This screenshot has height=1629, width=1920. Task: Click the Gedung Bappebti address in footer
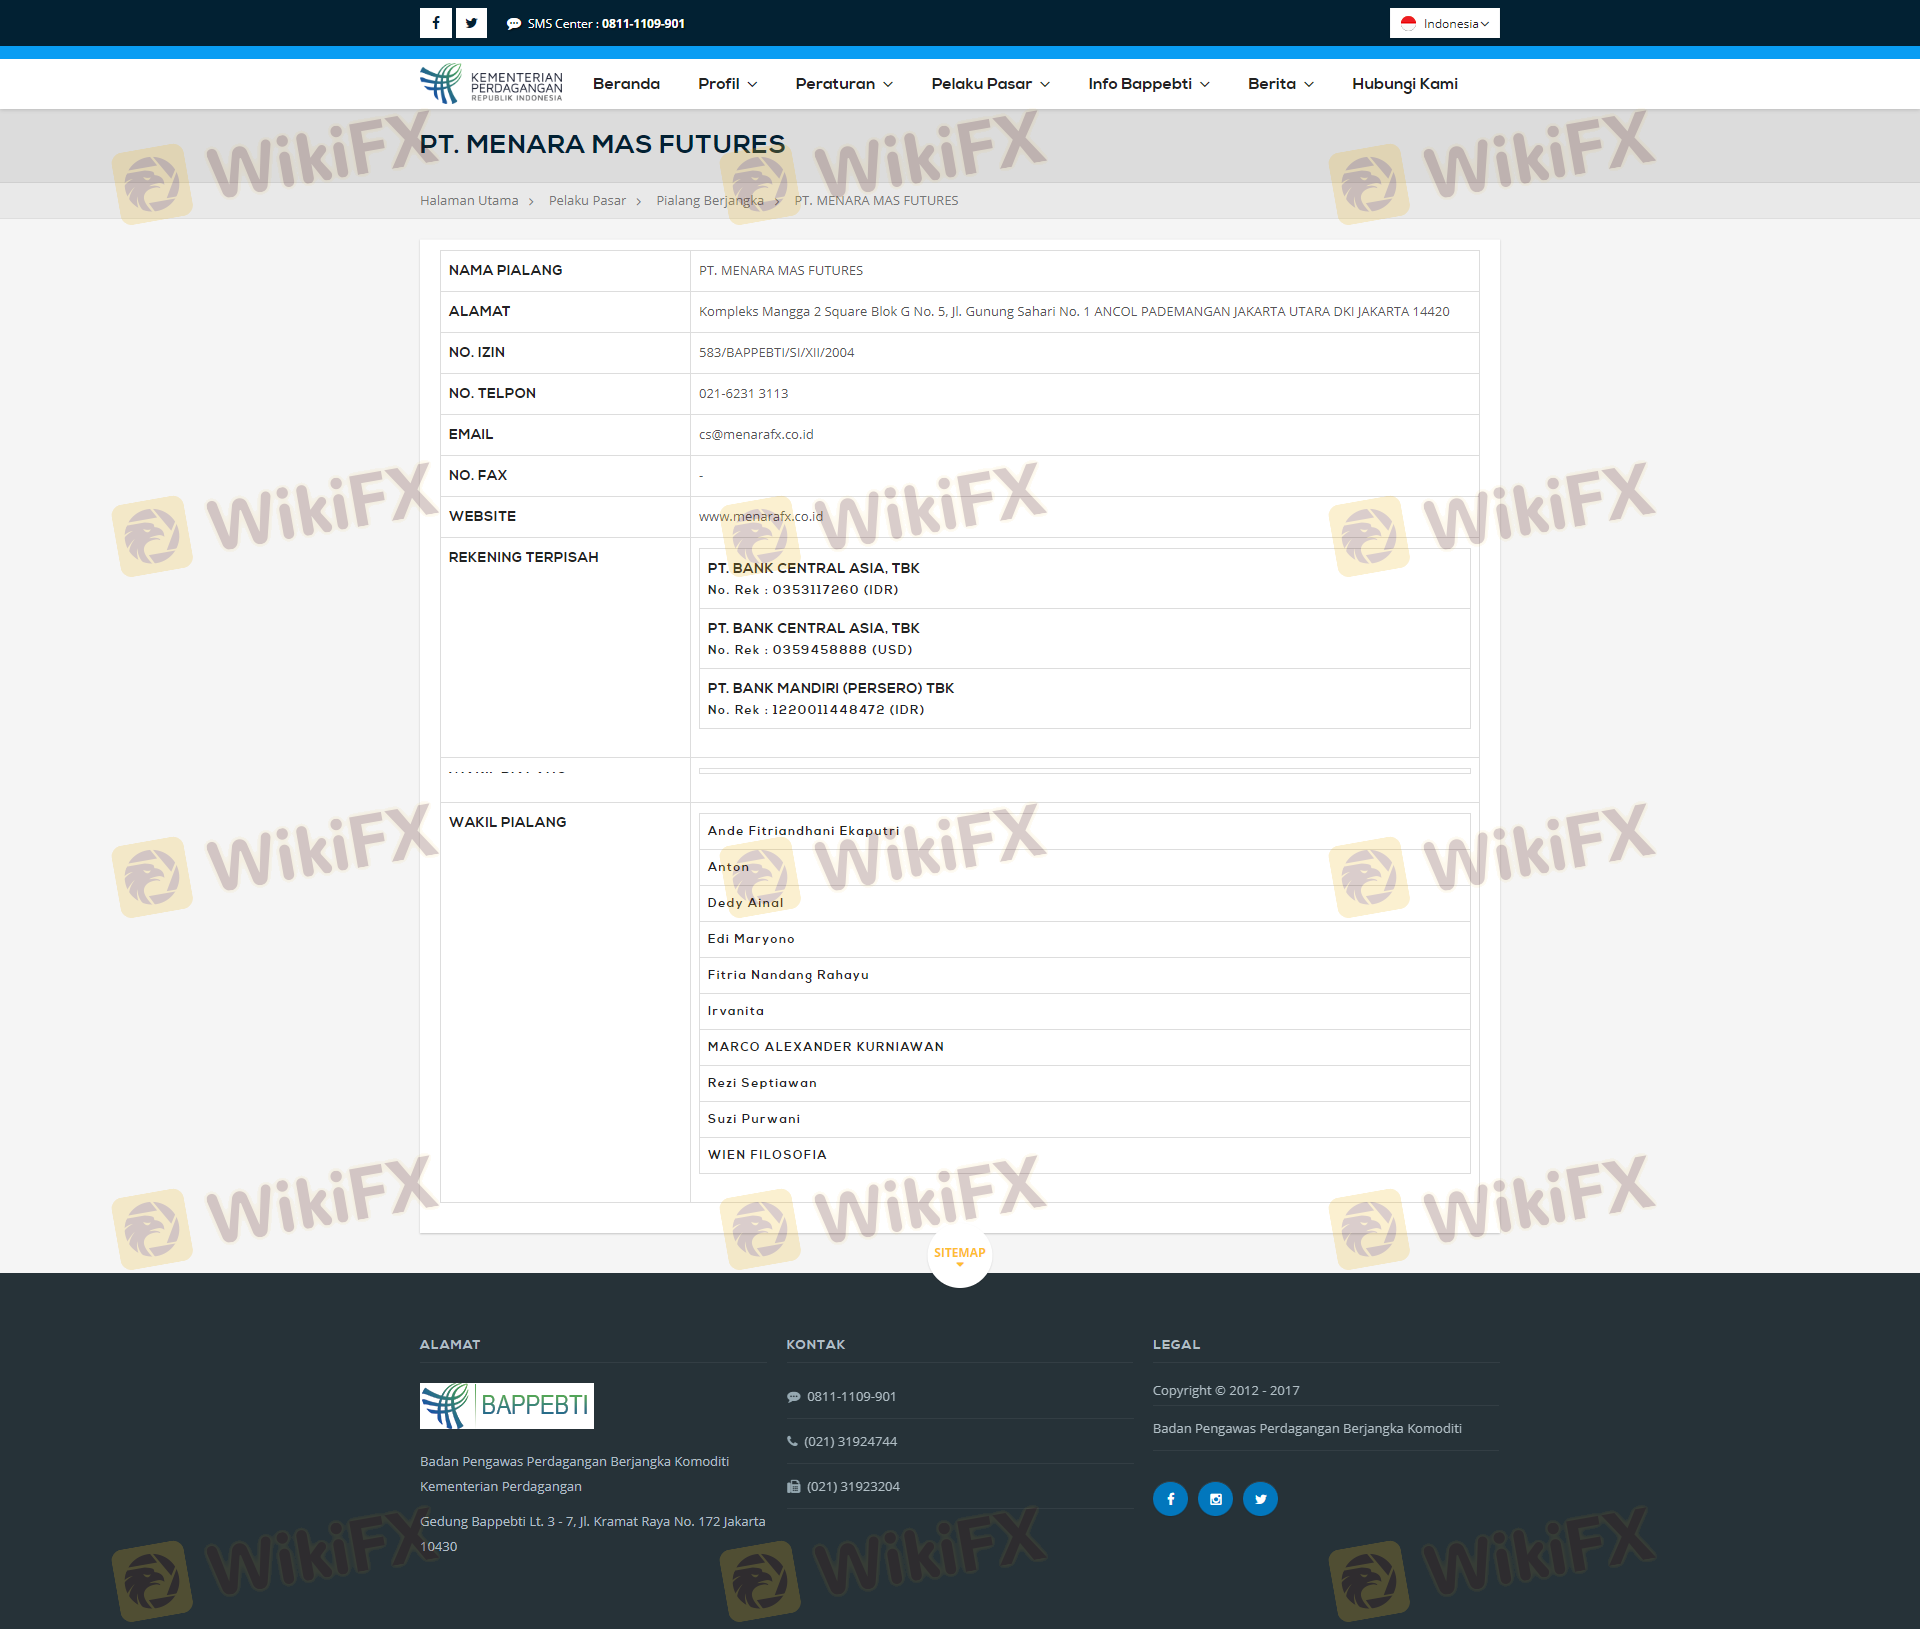(592, 1534)
